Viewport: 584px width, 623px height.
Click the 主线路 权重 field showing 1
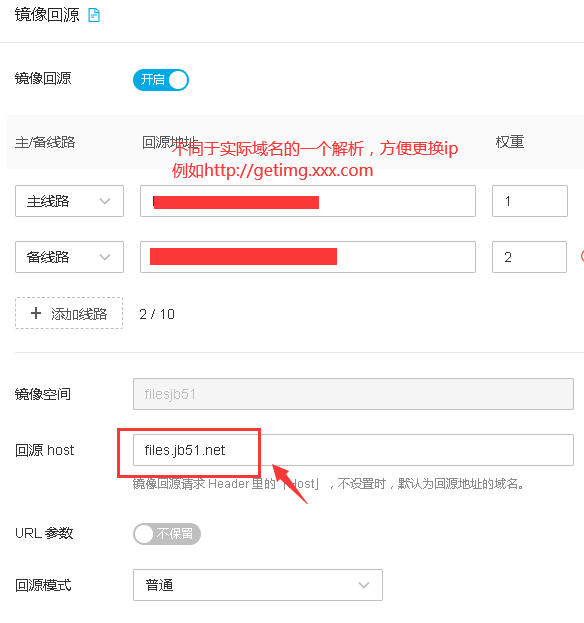(x=530, y=201)
